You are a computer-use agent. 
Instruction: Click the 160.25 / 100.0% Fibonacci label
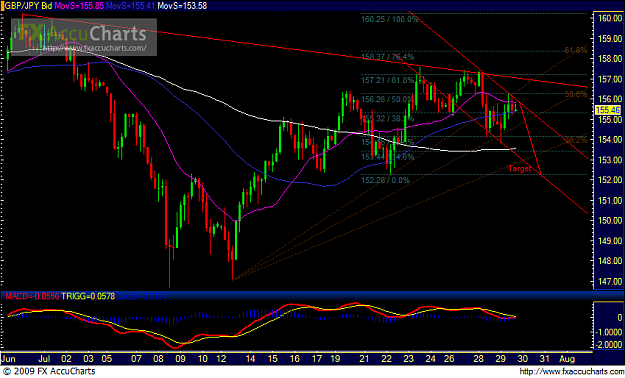389,19
